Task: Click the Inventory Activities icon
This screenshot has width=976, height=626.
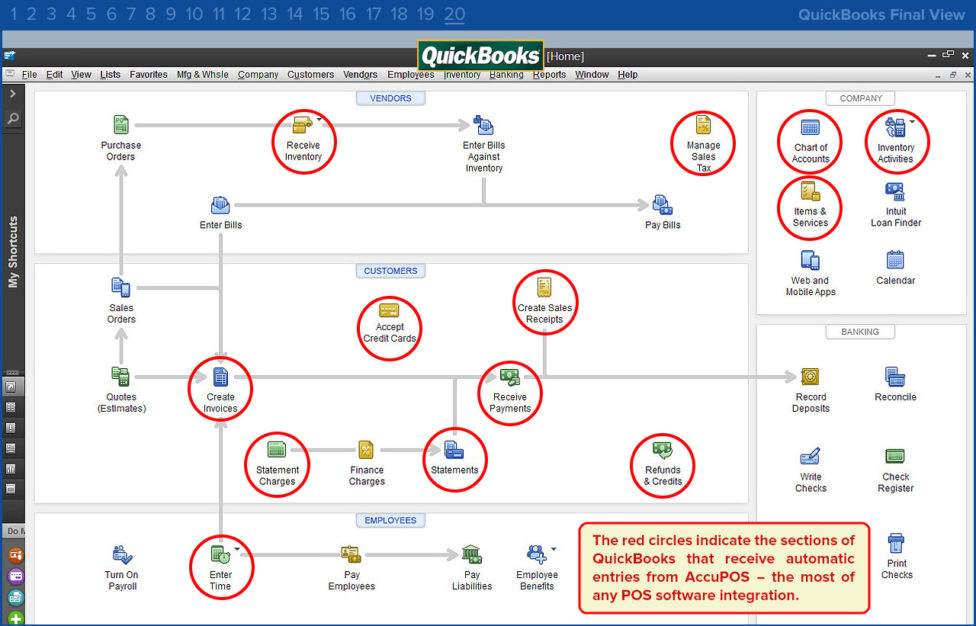Action: 895,128
